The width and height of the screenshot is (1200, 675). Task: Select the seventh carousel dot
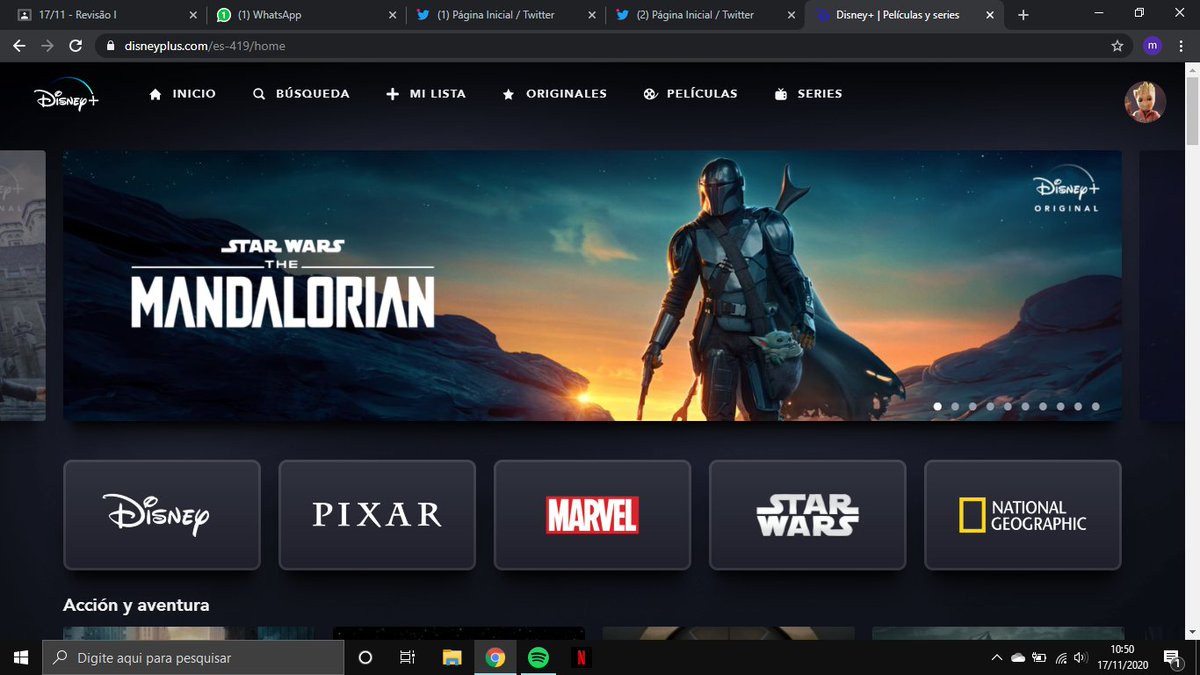pyautogui.click(x=1043, y=407)
